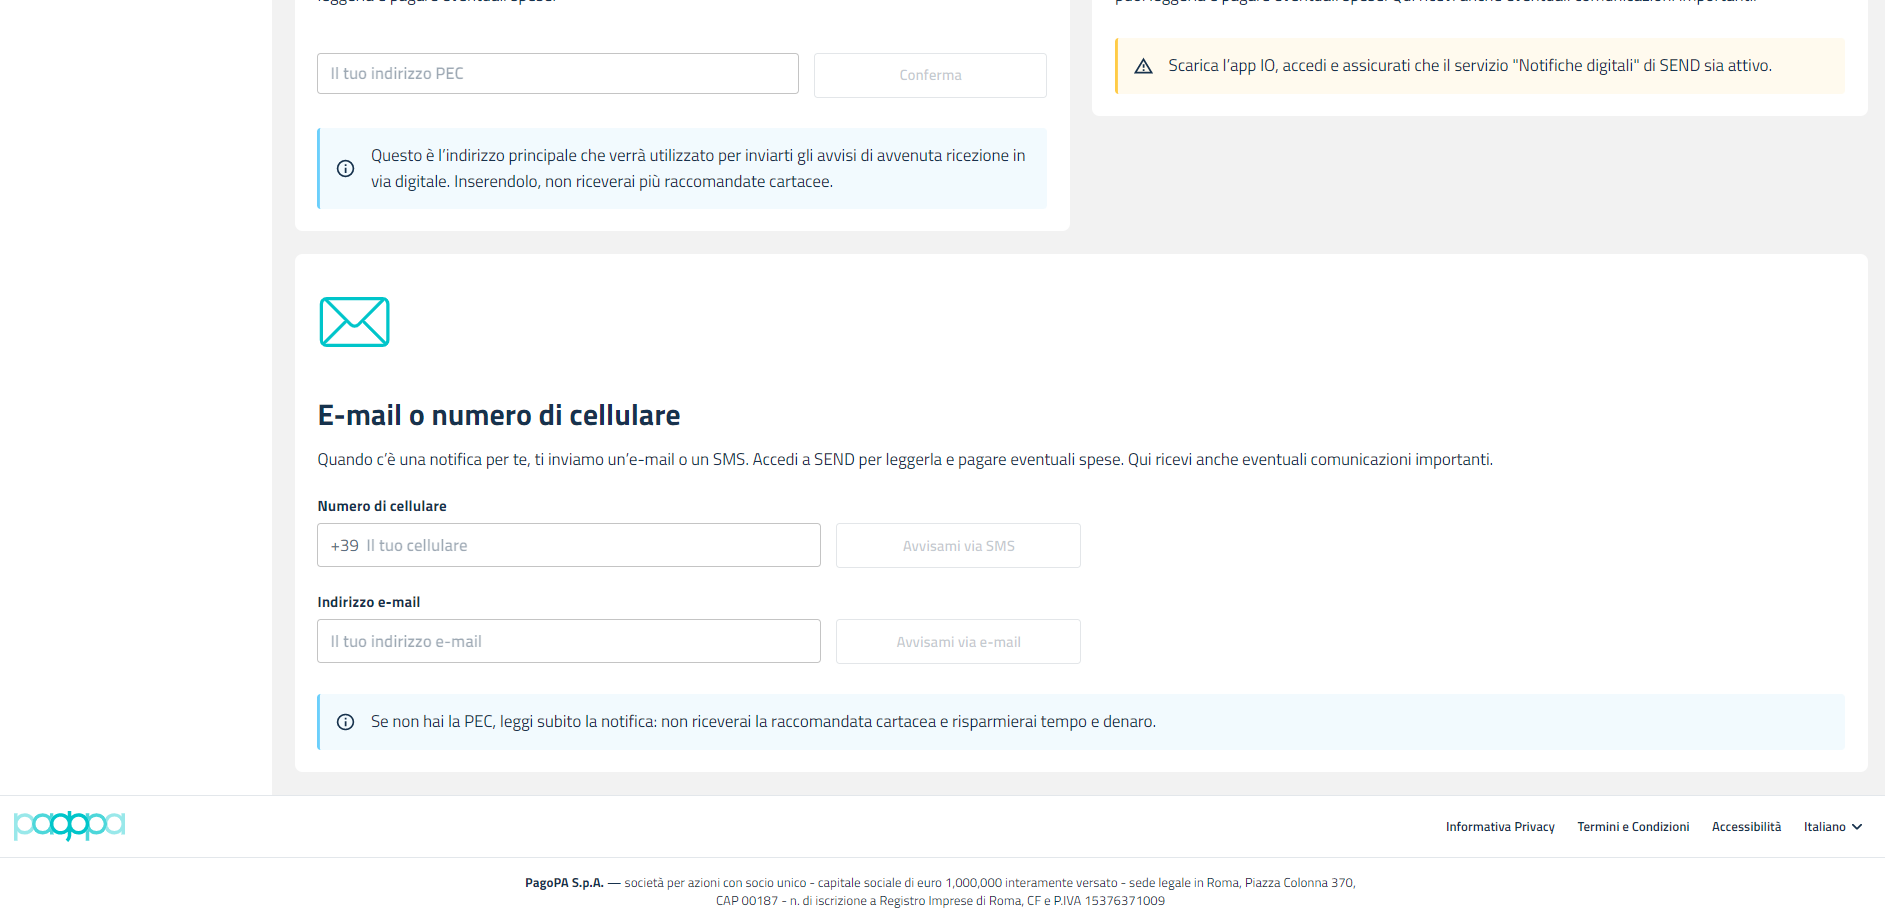Click the envelope icon above the e-mail heading
Viewport: 1885px width, 917px height.
click(x=354, y=322)
